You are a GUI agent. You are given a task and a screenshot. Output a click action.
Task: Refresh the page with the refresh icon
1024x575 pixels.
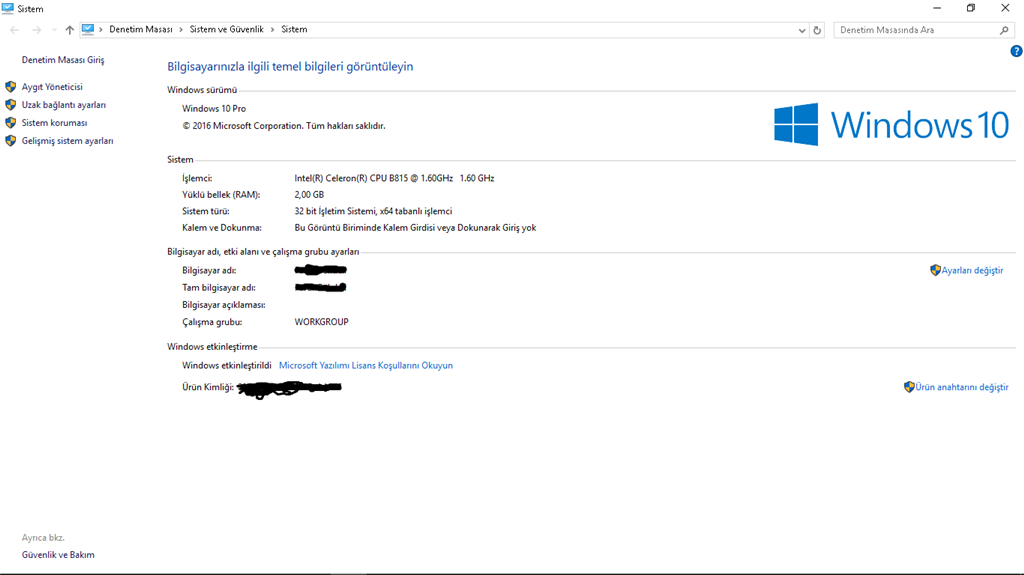[x=817, y=30]
